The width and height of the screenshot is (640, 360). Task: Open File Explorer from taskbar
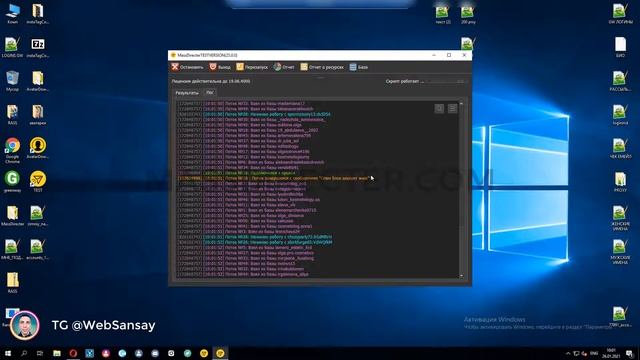(x=57, y=353)
